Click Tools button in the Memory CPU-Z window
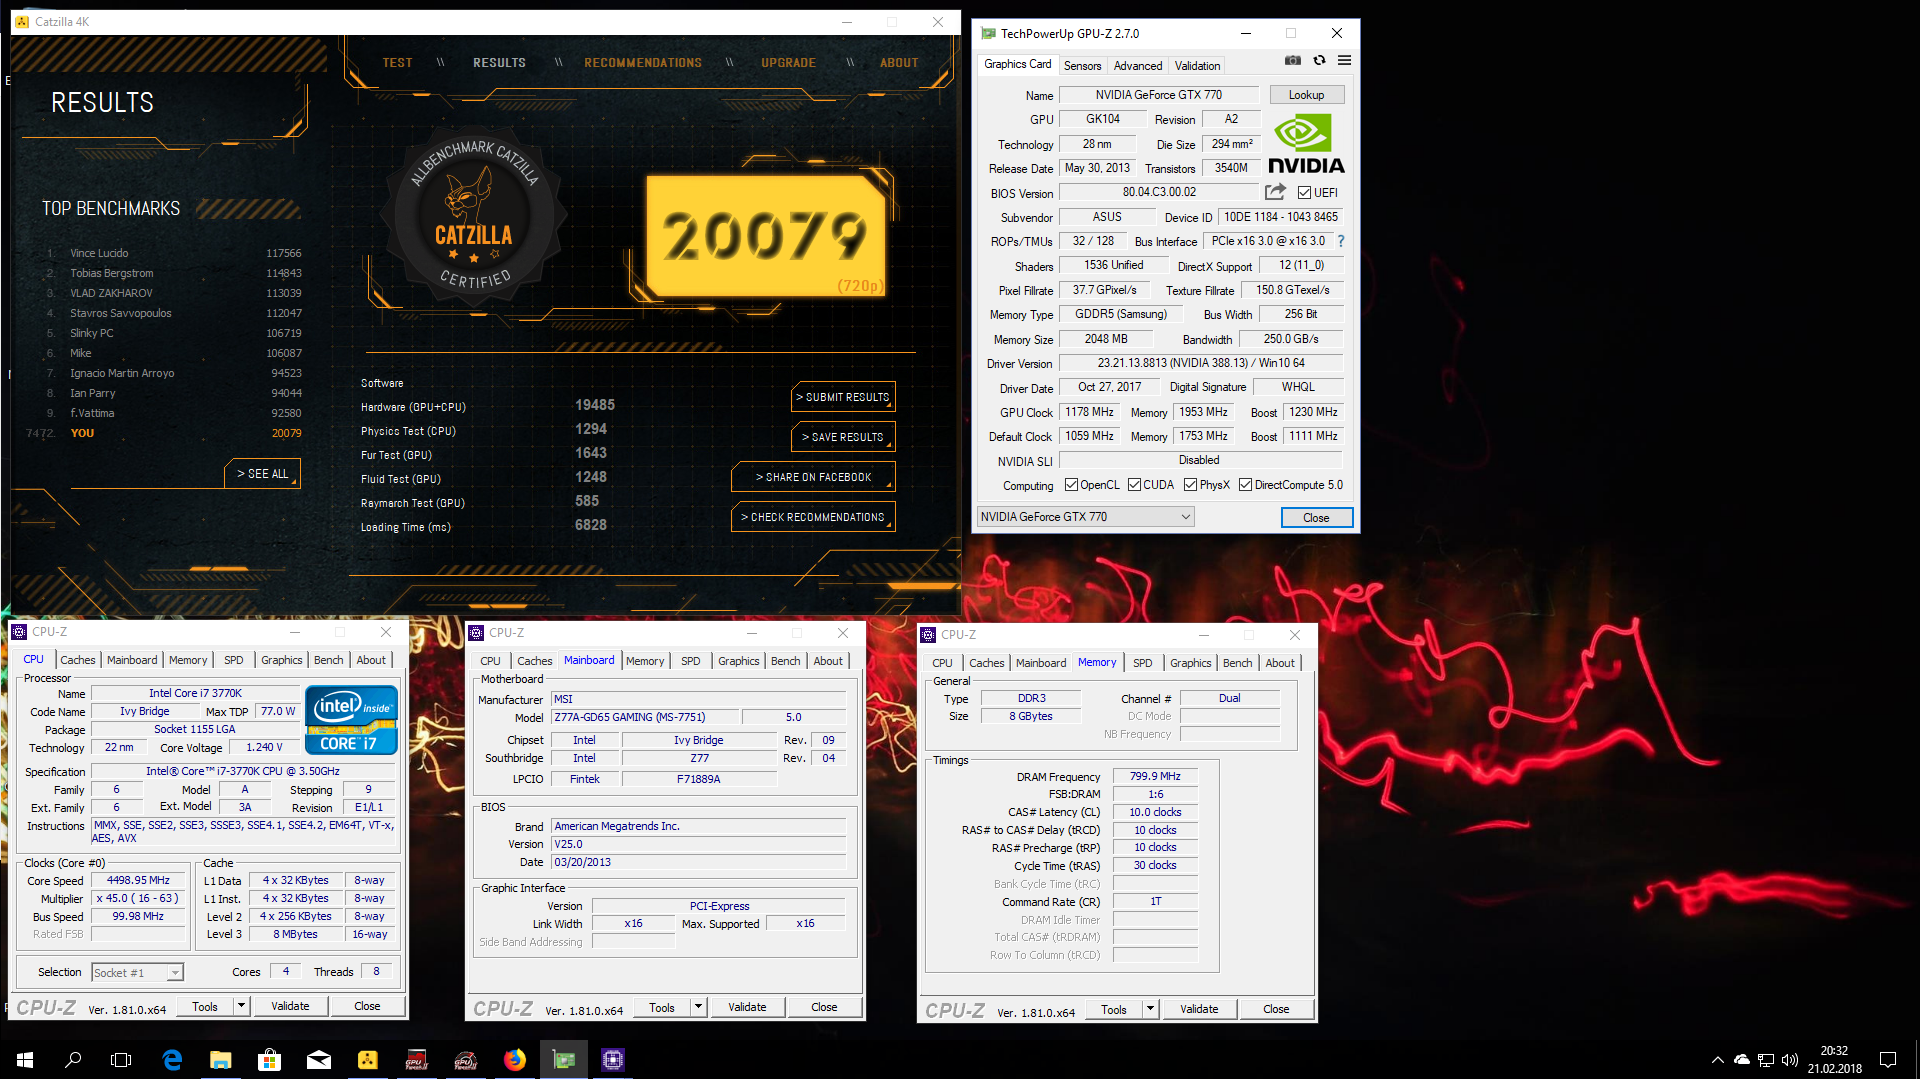 pyautogui.click(x=1113, y=1009)
